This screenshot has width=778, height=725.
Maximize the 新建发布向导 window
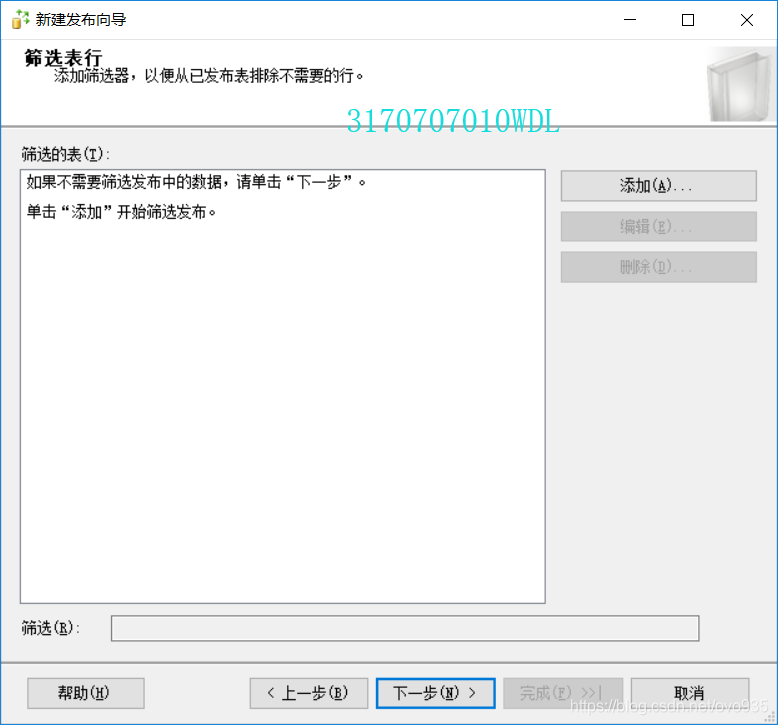pyautogui.click(x=688, y=20)
